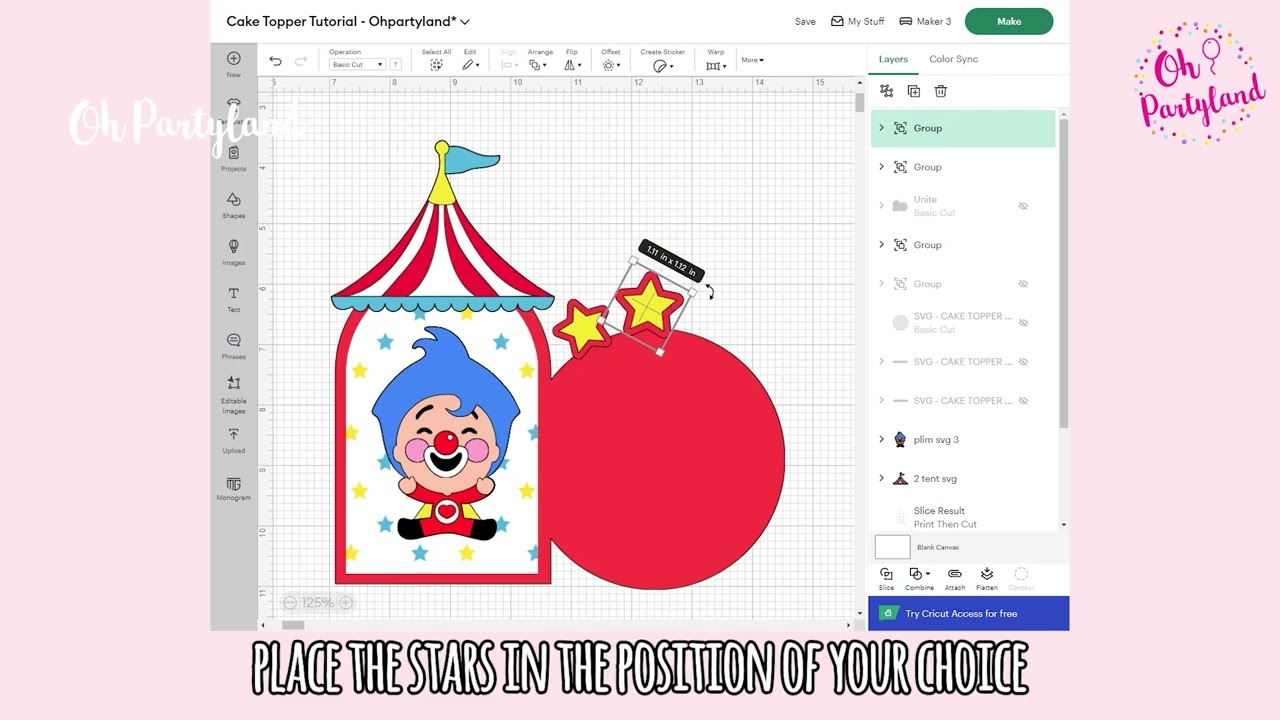Image resolution: width=1280 pixels, height=720 pixels.
Task: Open the Offset dropdown
Action: click(610, 65)
